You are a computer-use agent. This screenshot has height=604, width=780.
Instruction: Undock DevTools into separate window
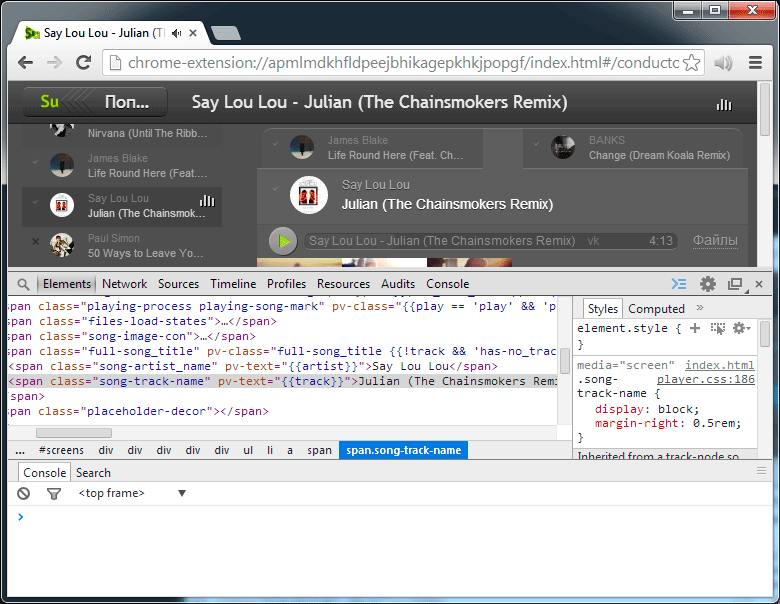pos(735,284)
